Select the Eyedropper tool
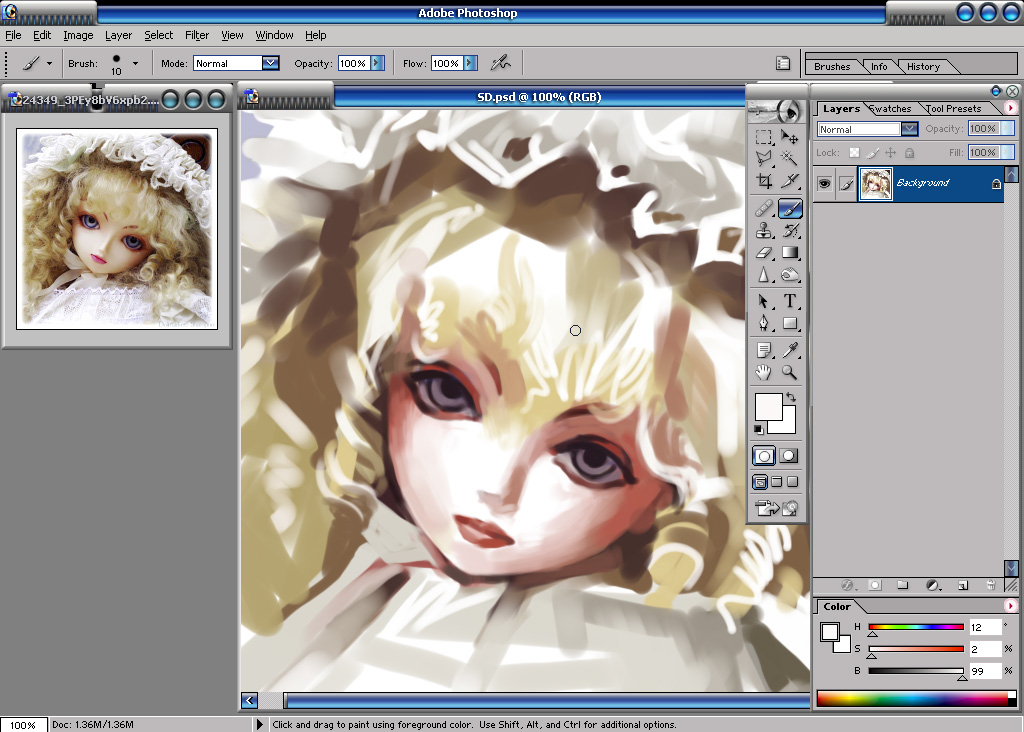Image resolution: width=1024 pixels, height=732 pixels. coord(790,351)
